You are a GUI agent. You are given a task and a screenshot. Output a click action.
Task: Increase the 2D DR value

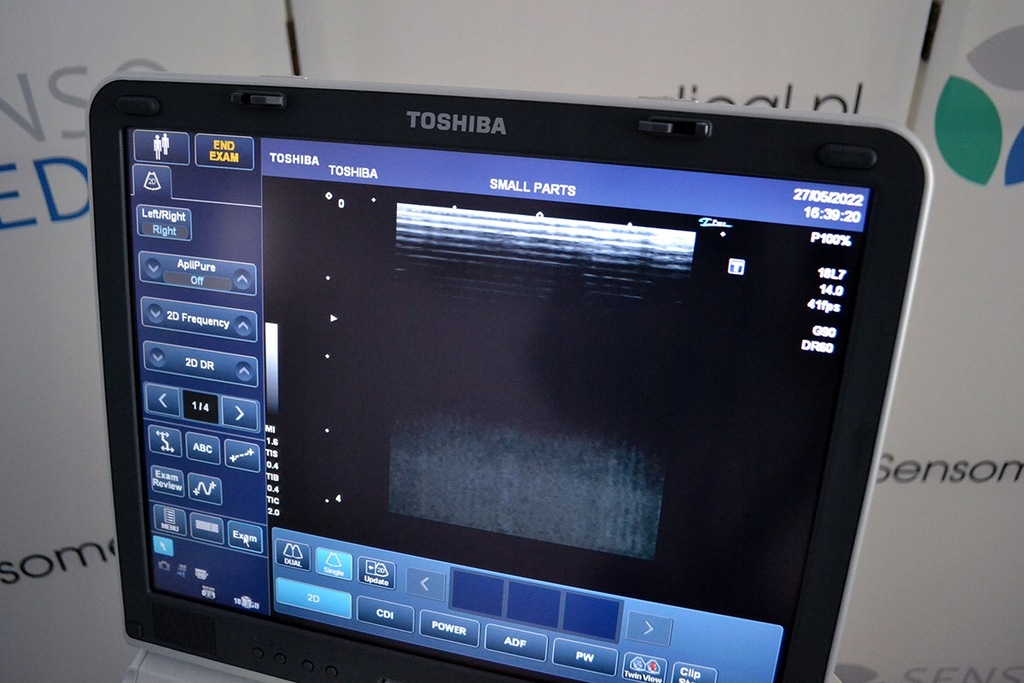point(244,371)
